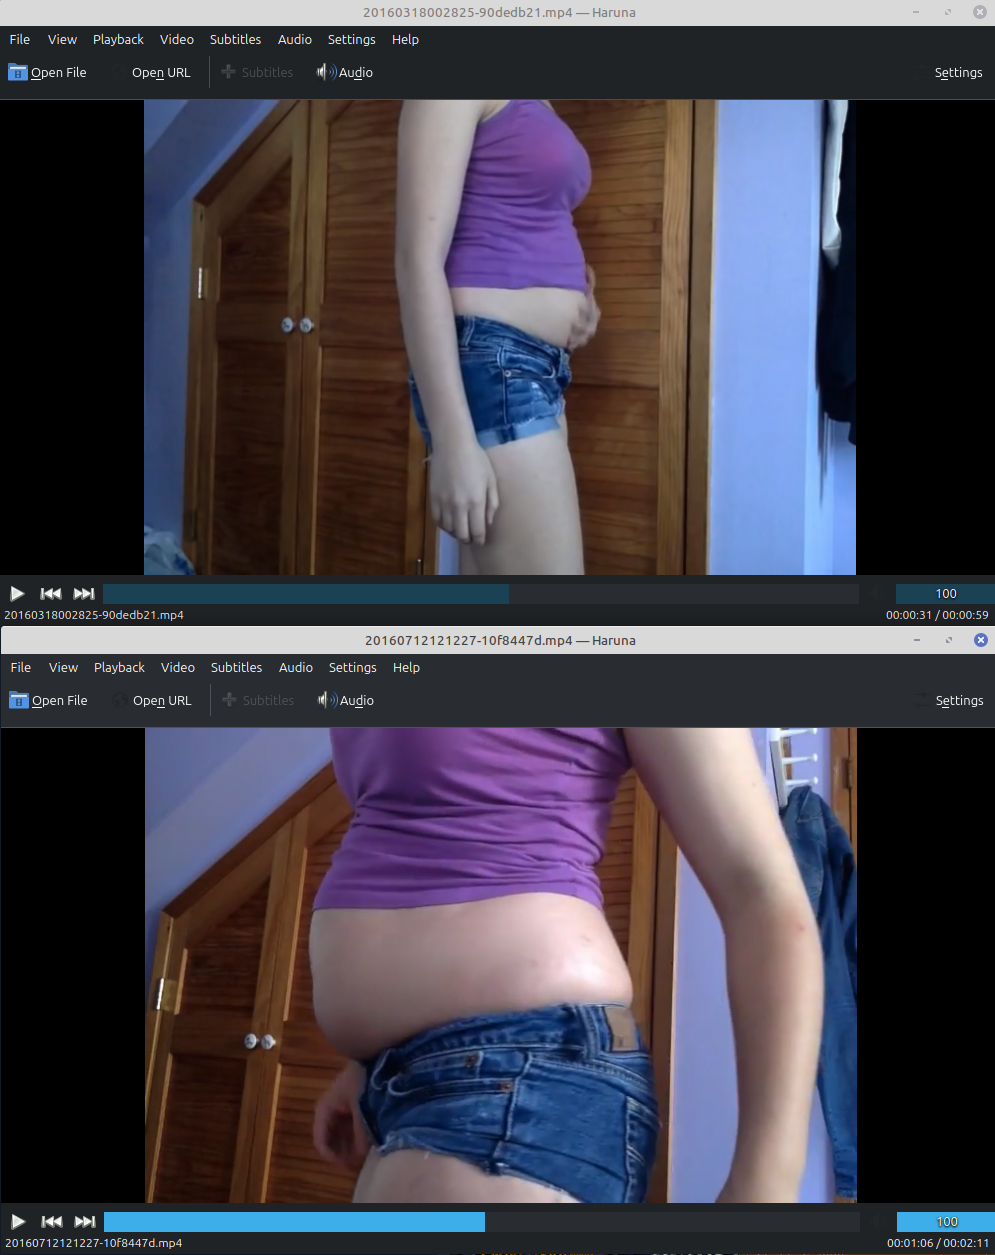Expand the View menu in bottom window
The height and width of the screenshot is (1255, 995).
(63, 667)
